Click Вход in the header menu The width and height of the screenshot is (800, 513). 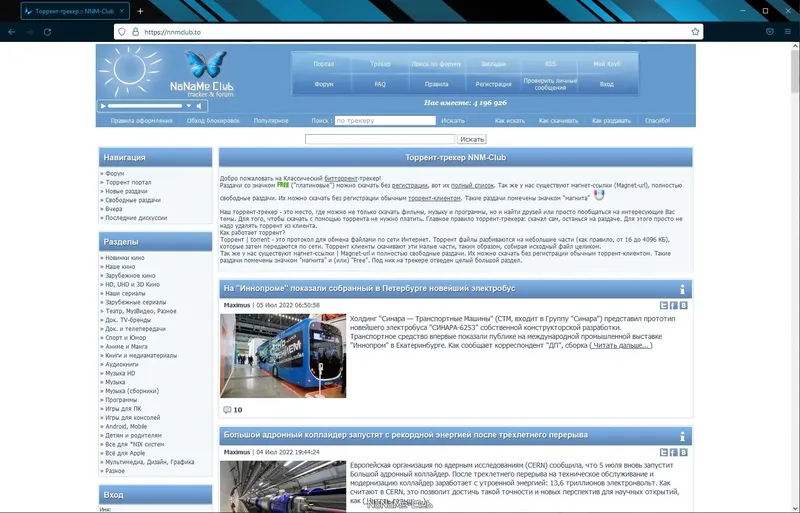(607, 84)
